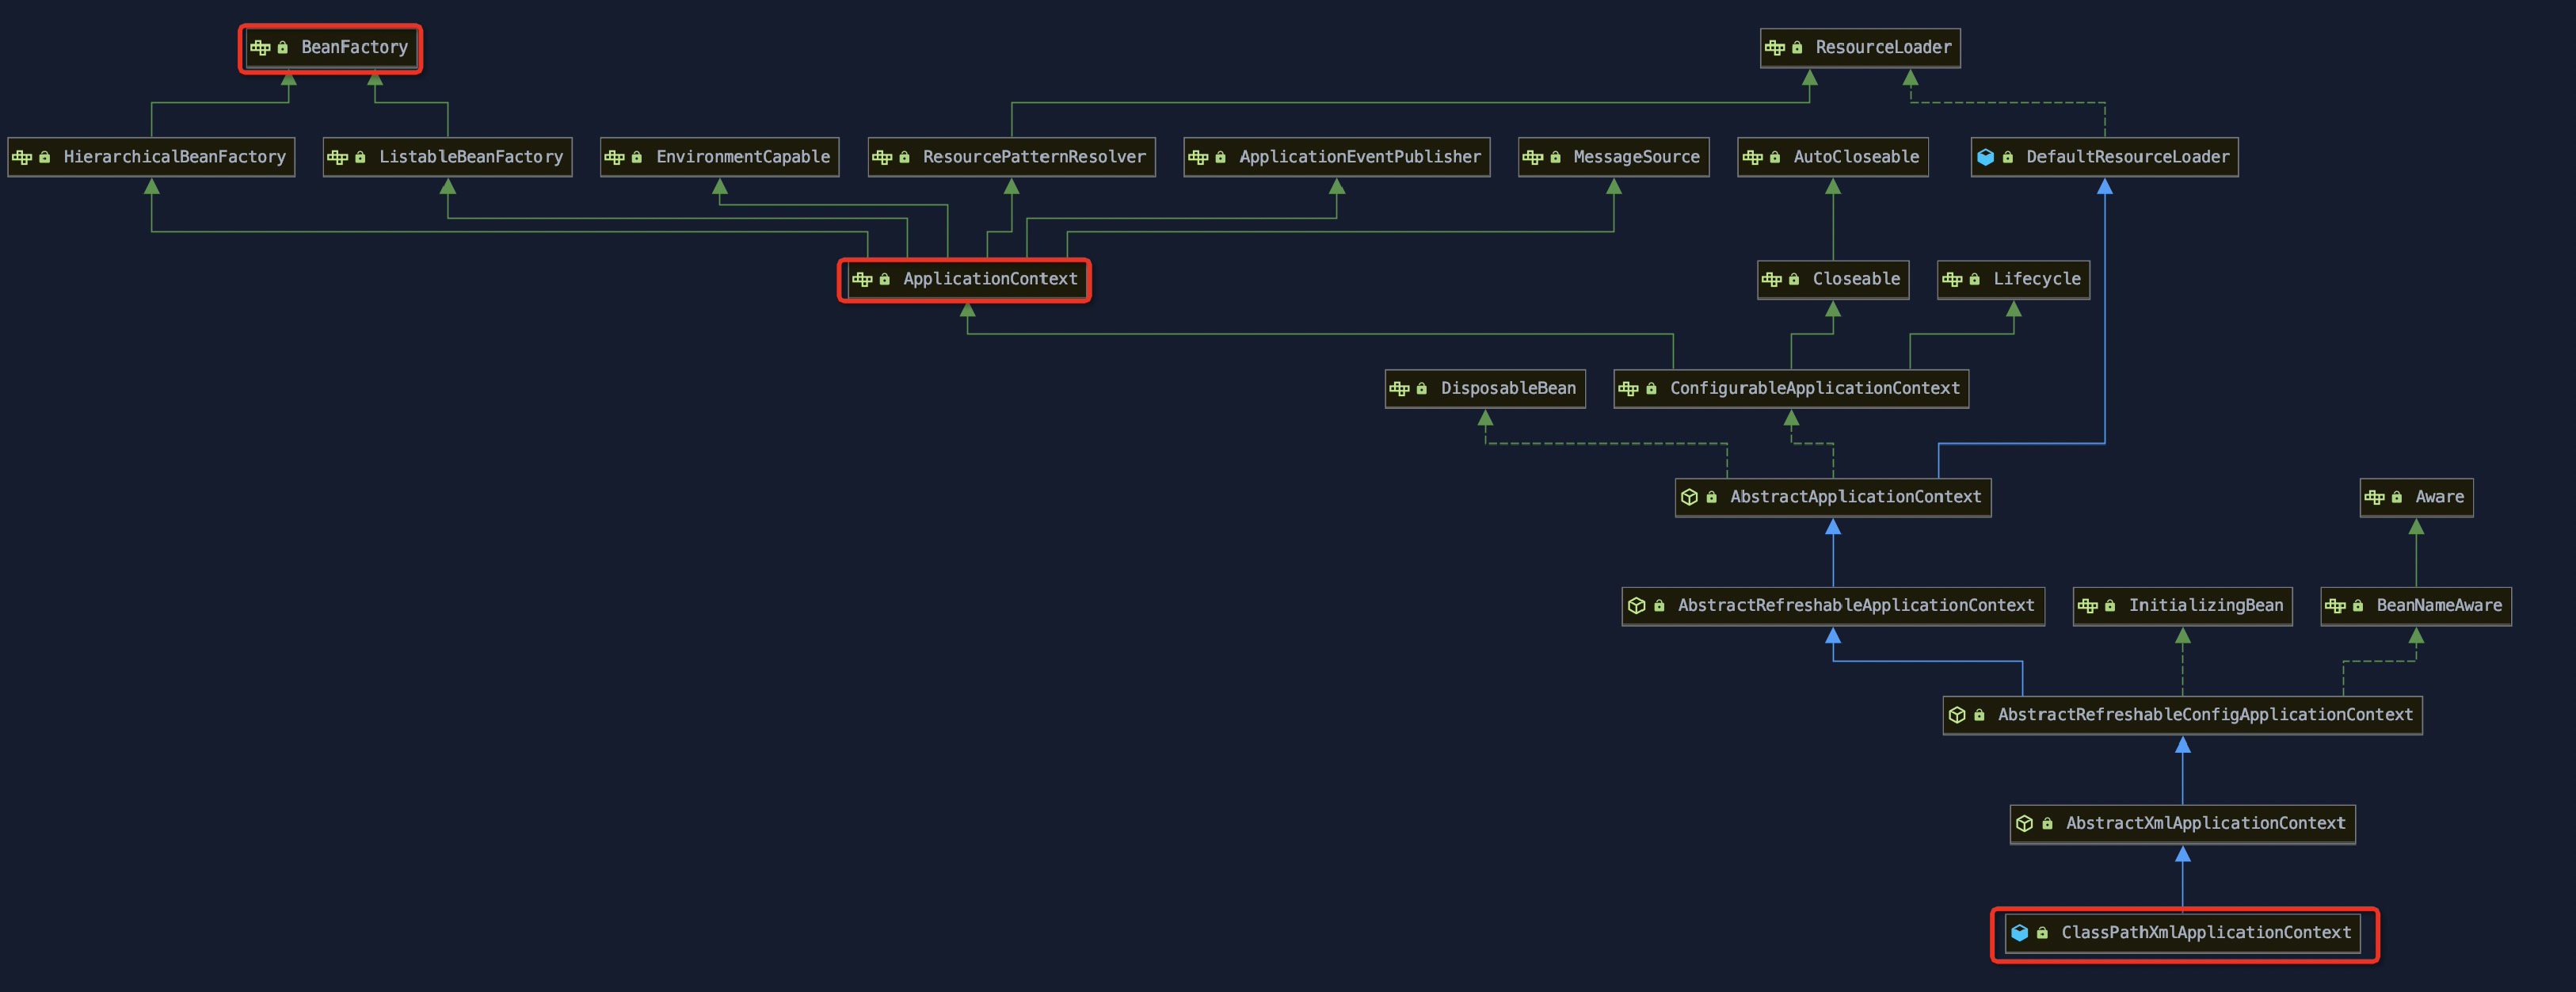
Task: Select the HierarchicalBeanFactory node
Action: tap(151, 157)
